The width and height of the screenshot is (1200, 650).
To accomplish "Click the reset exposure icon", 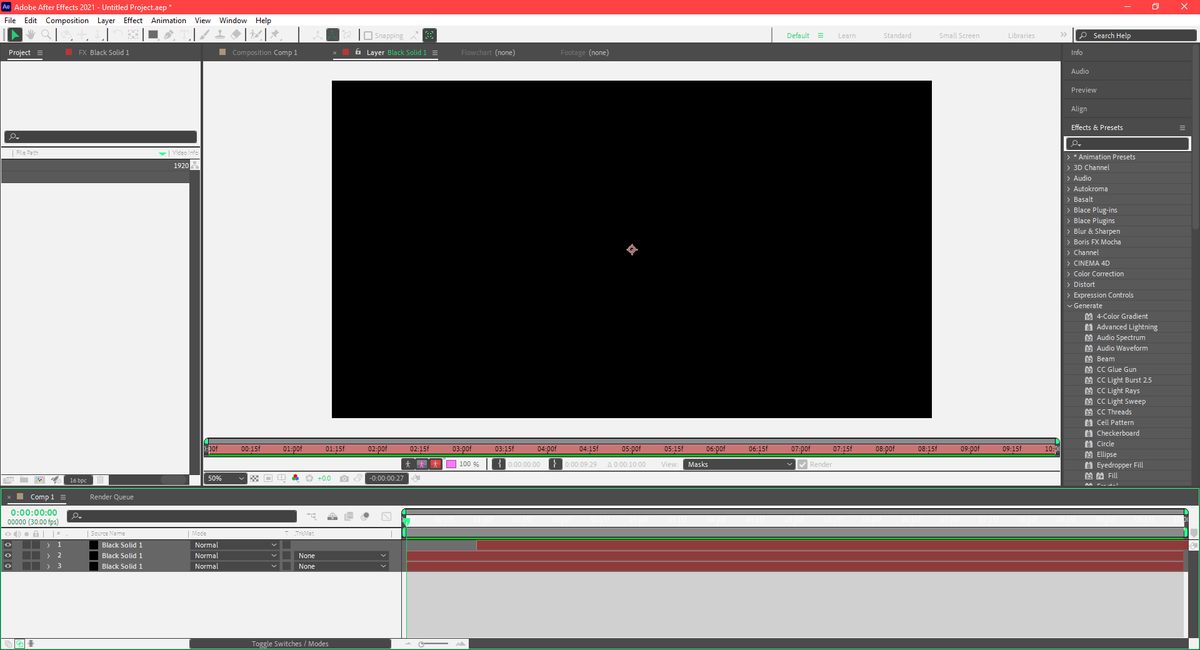I will pos(309,478).
